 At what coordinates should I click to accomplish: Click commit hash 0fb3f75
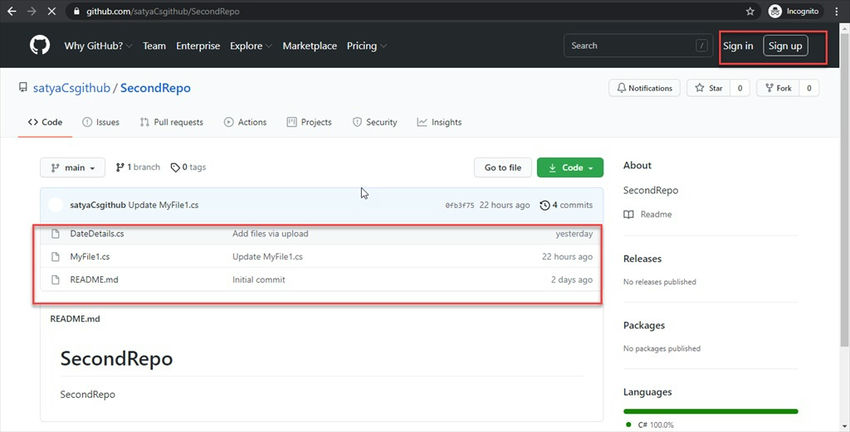tap(460, 205)
